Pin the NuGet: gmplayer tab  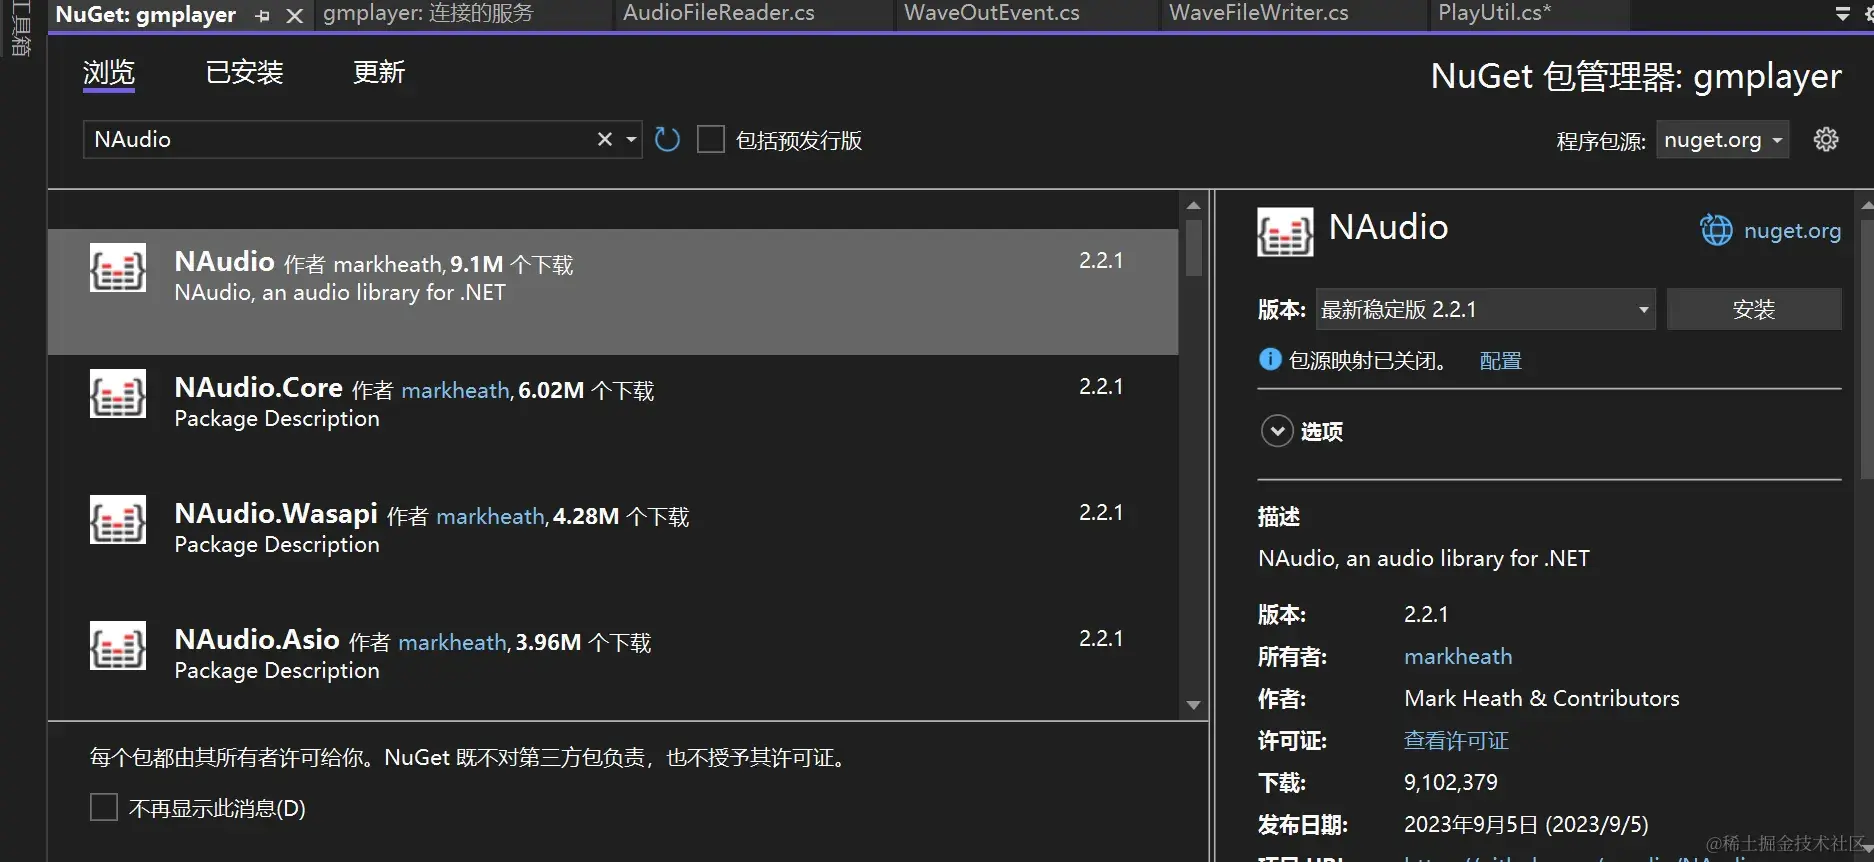pos(263,15)
